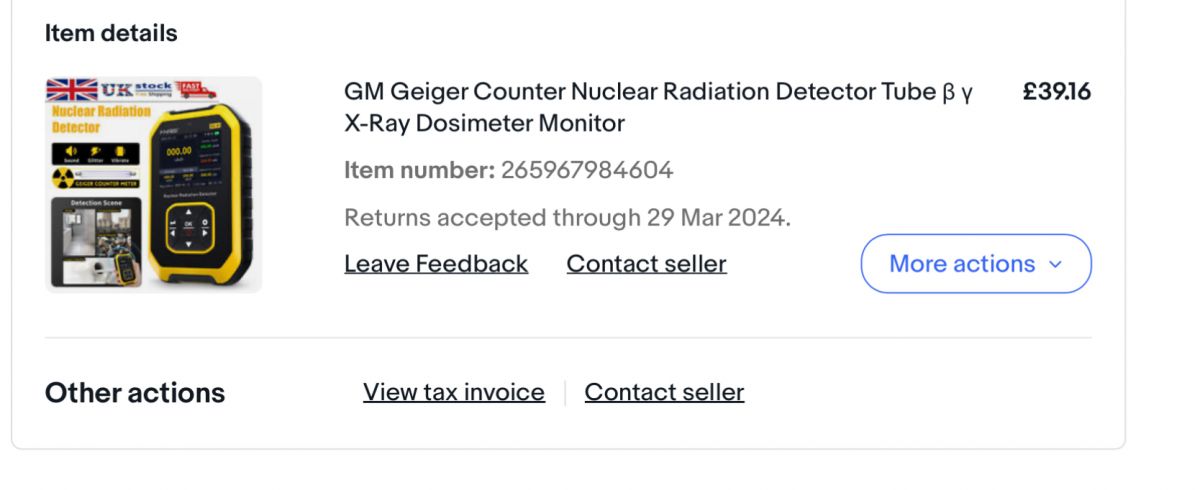Open the Geiger counter product thumbnail

click(153, 185)
